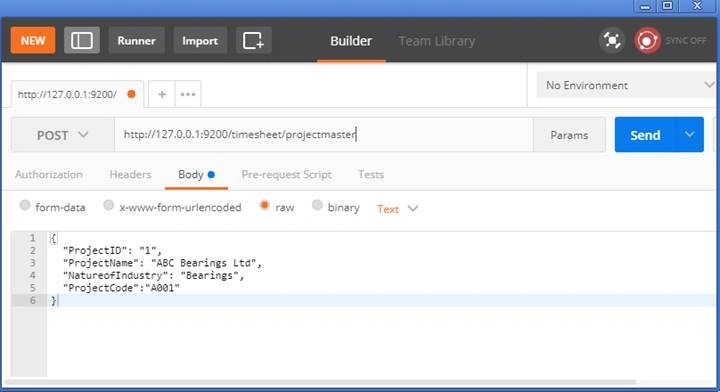This screenshot has width=720, height=392.
Task: Click the "ProjectCode":"A001" line
Action: 121,288
